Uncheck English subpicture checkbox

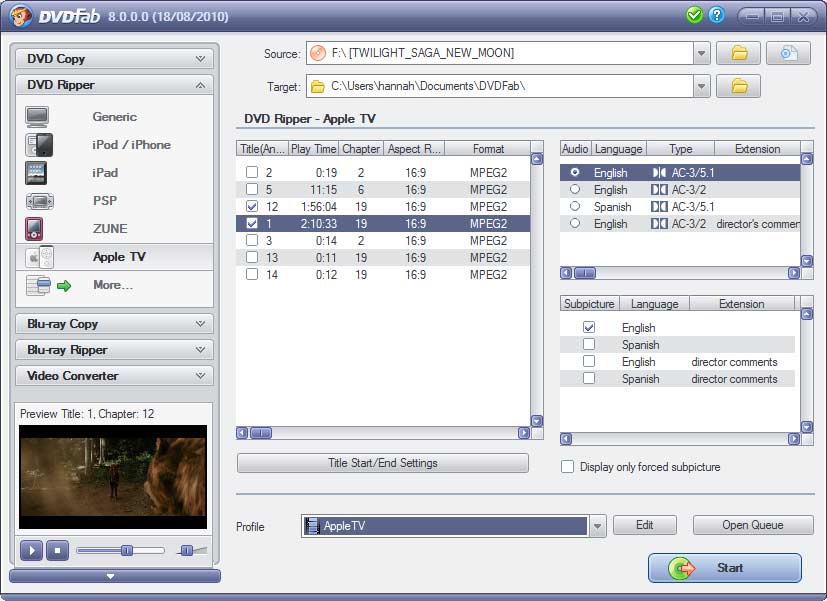(589, 327)
